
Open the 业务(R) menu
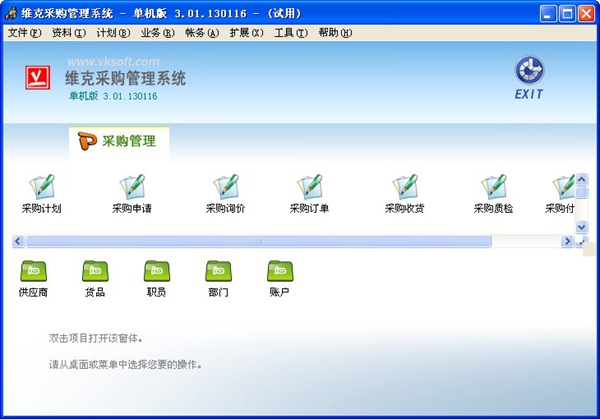(158, 33)
